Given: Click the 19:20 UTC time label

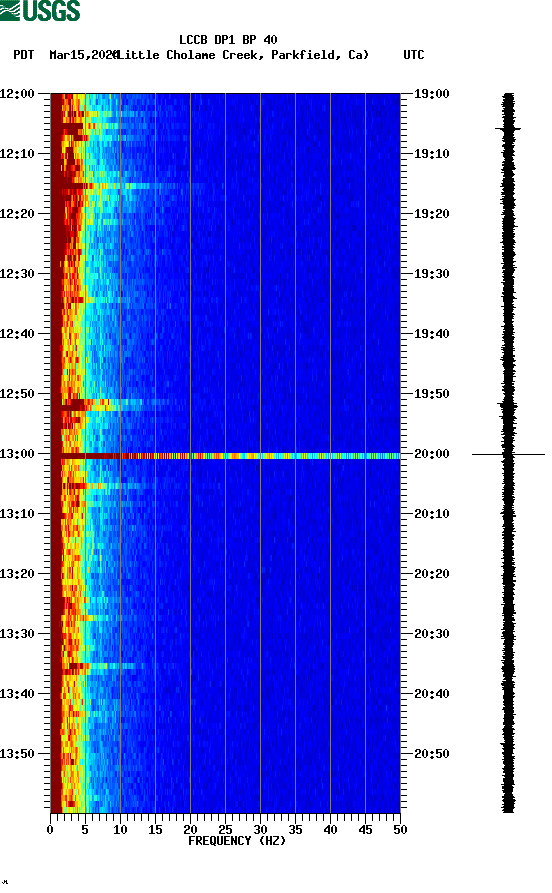Looking at the screenshot, I should pos(432,214).
